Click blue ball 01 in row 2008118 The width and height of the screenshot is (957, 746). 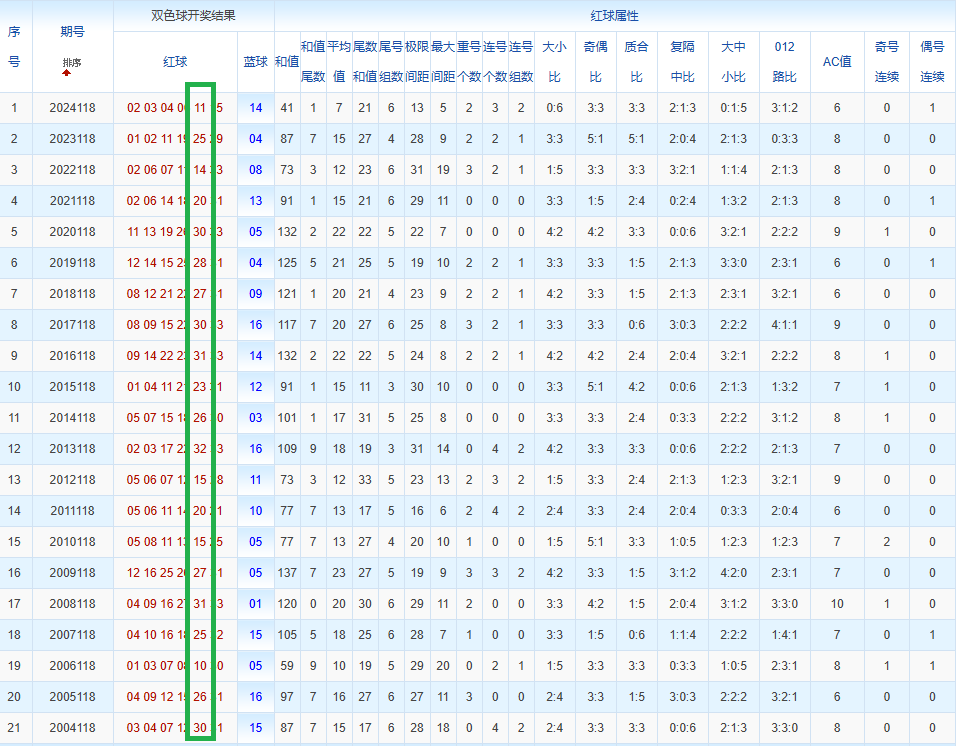(x=256, y=604)
